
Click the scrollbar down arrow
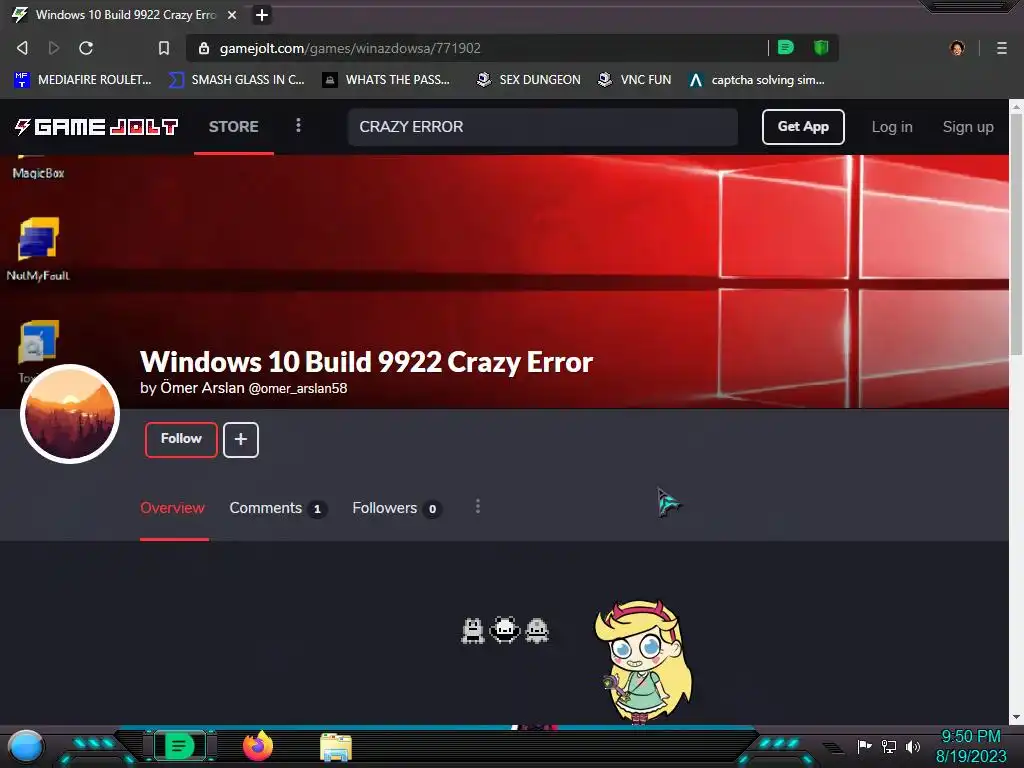(1016, 716)
